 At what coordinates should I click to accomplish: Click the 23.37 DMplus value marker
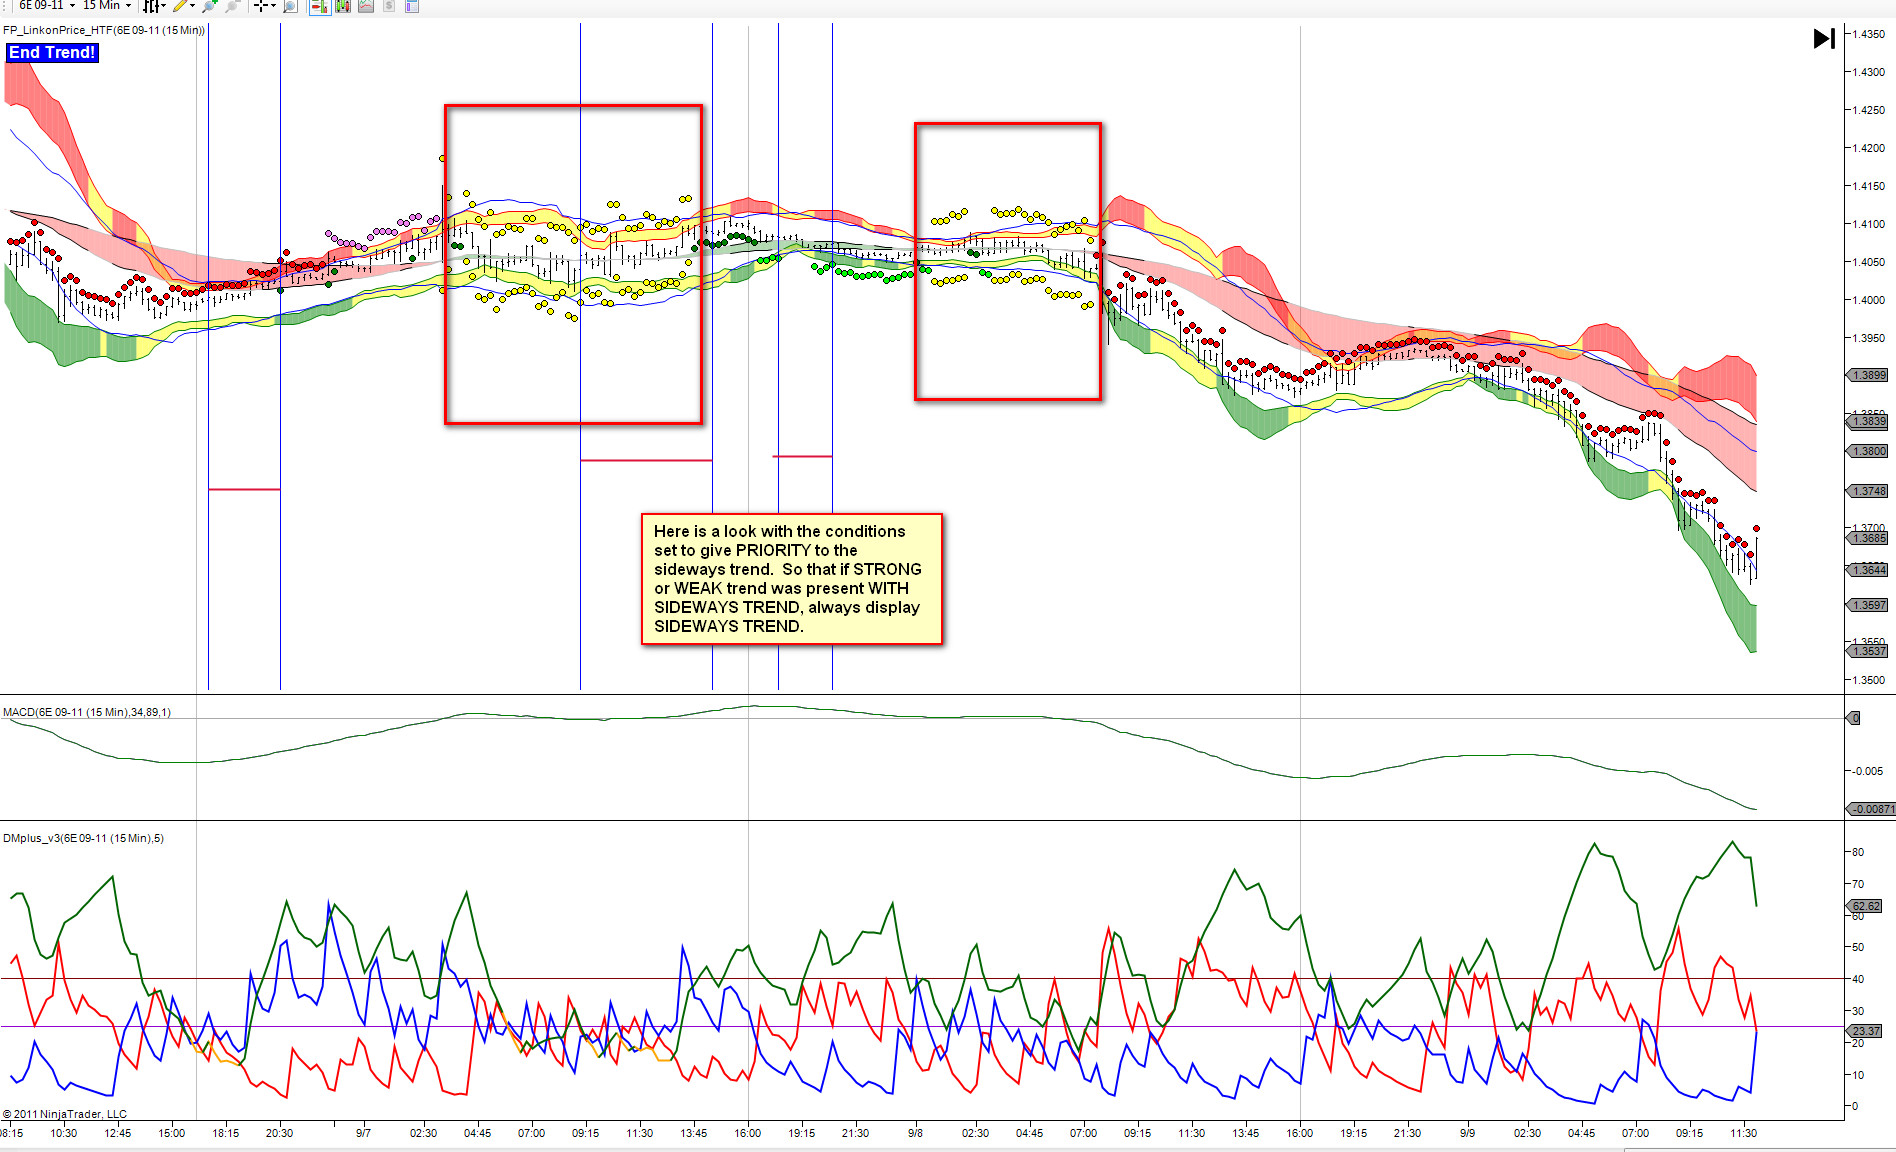tap(1865, 1031)
